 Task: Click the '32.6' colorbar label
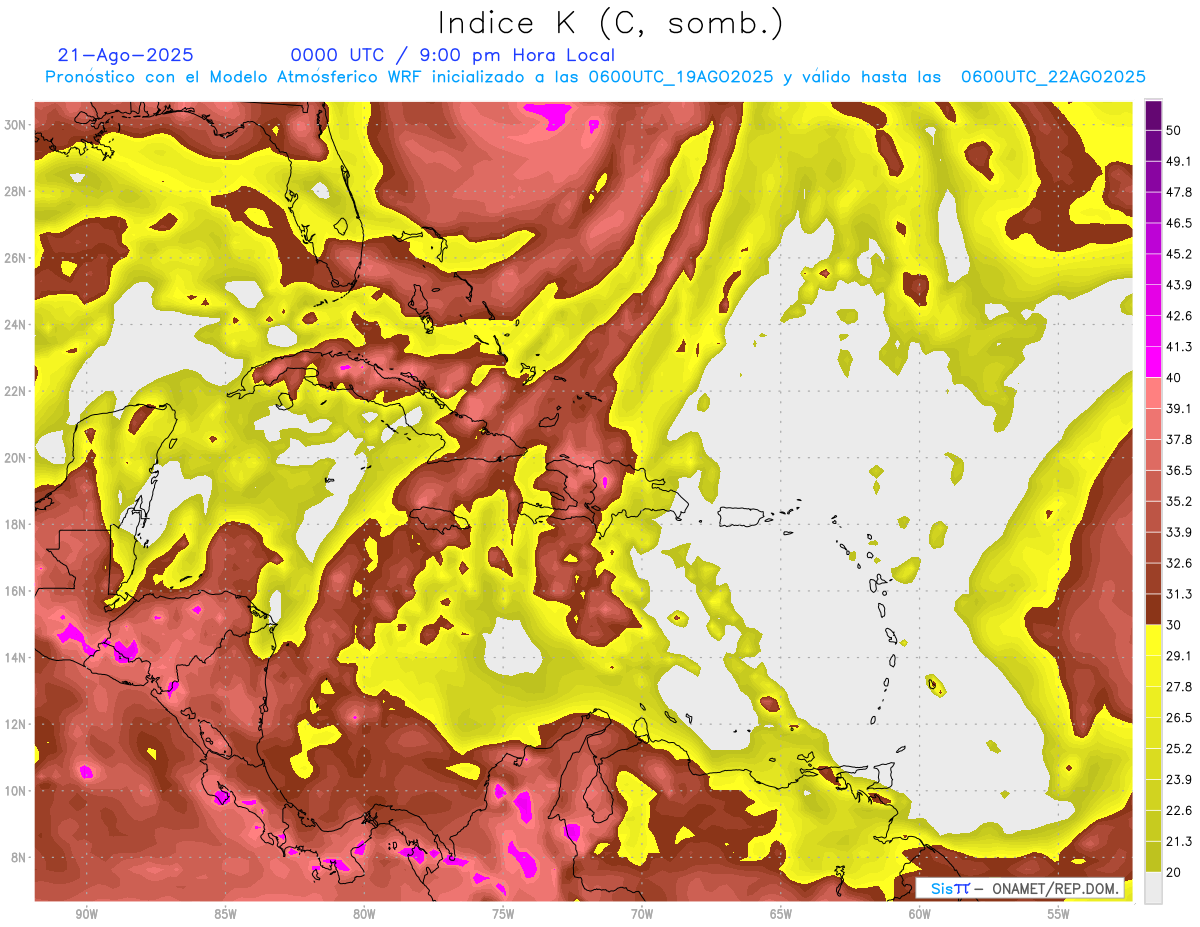point(1180,563)
